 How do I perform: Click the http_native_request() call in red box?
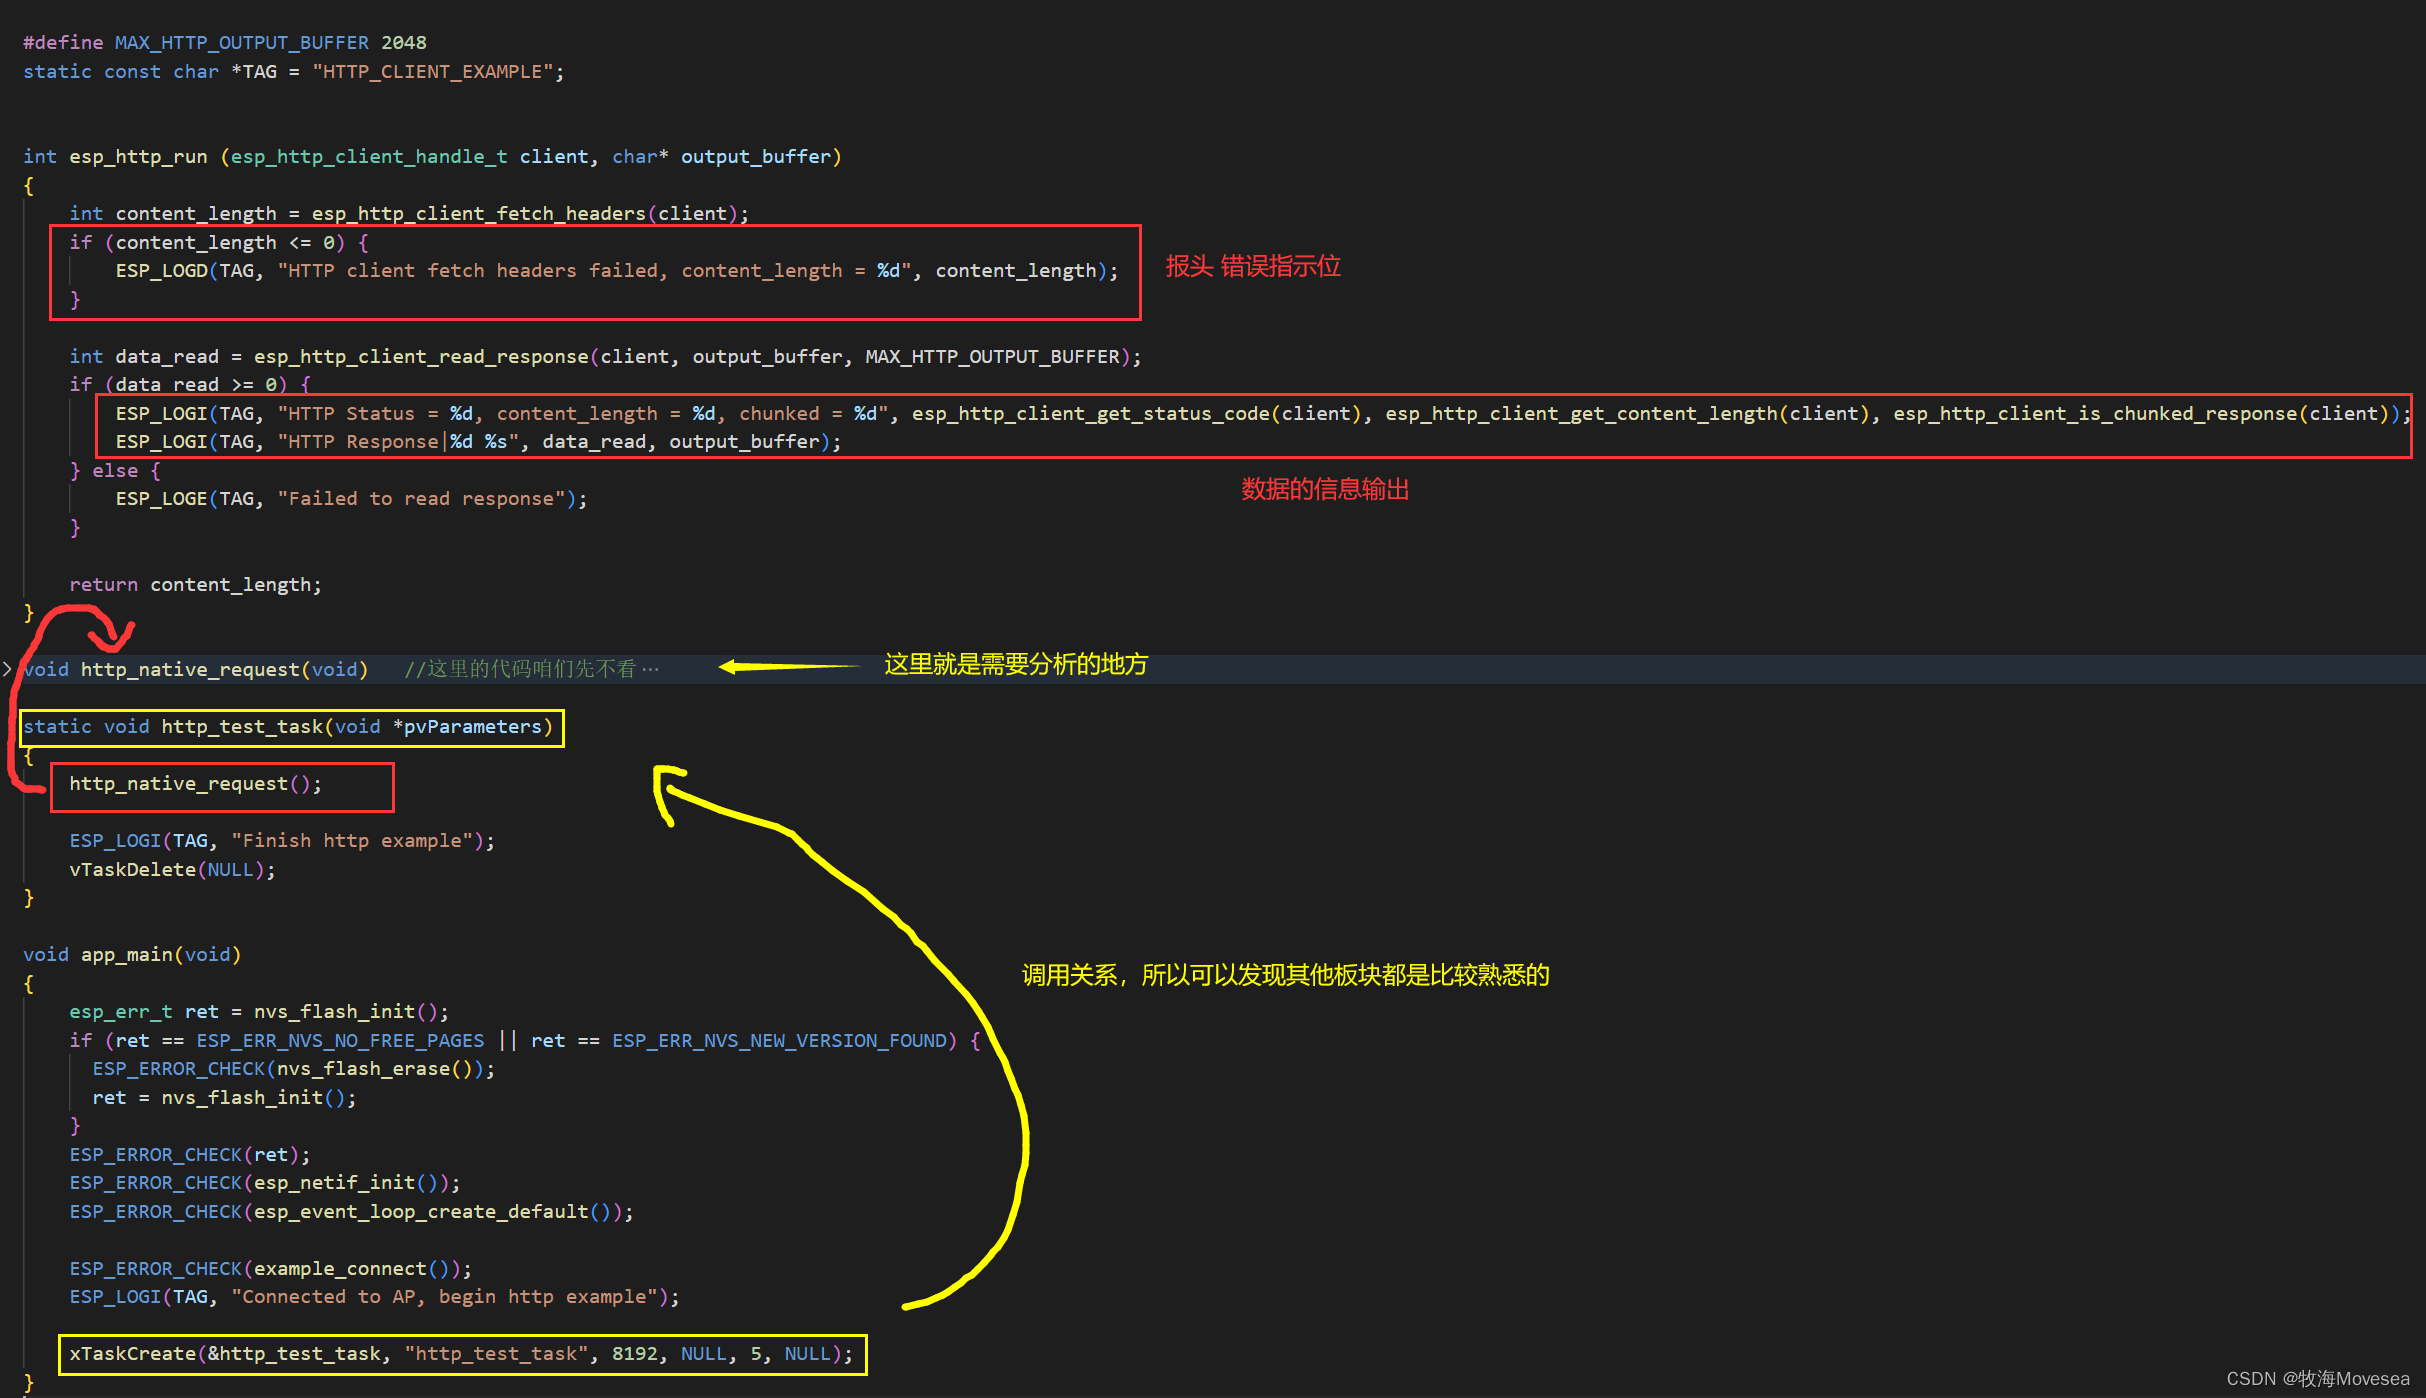[x=194, y=784]
